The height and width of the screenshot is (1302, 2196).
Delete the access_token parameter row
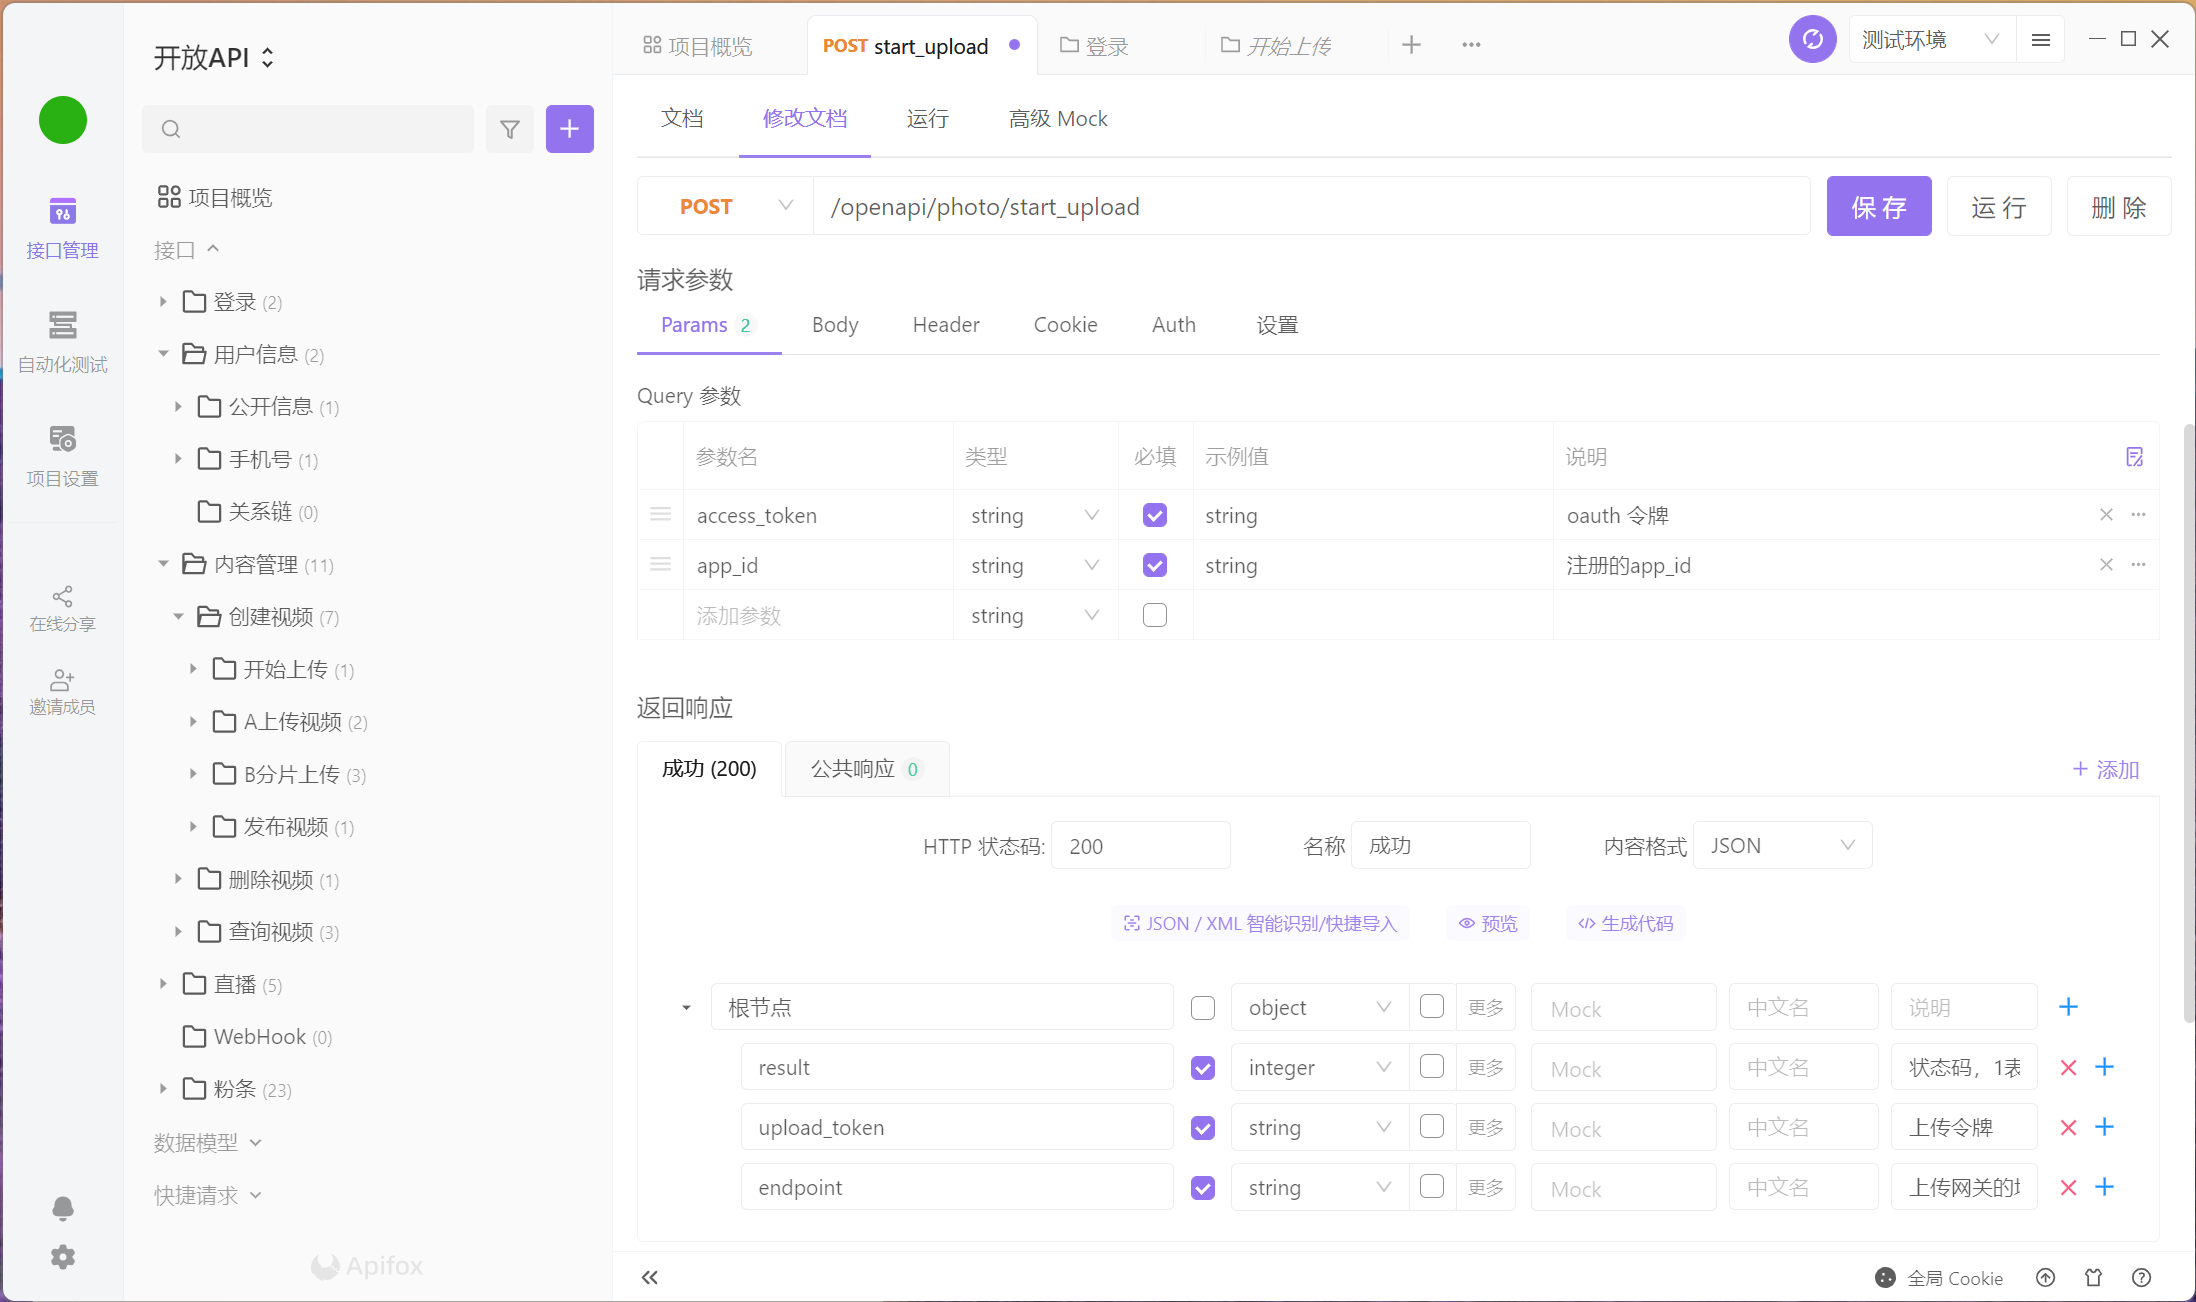tap(2106, 515)
